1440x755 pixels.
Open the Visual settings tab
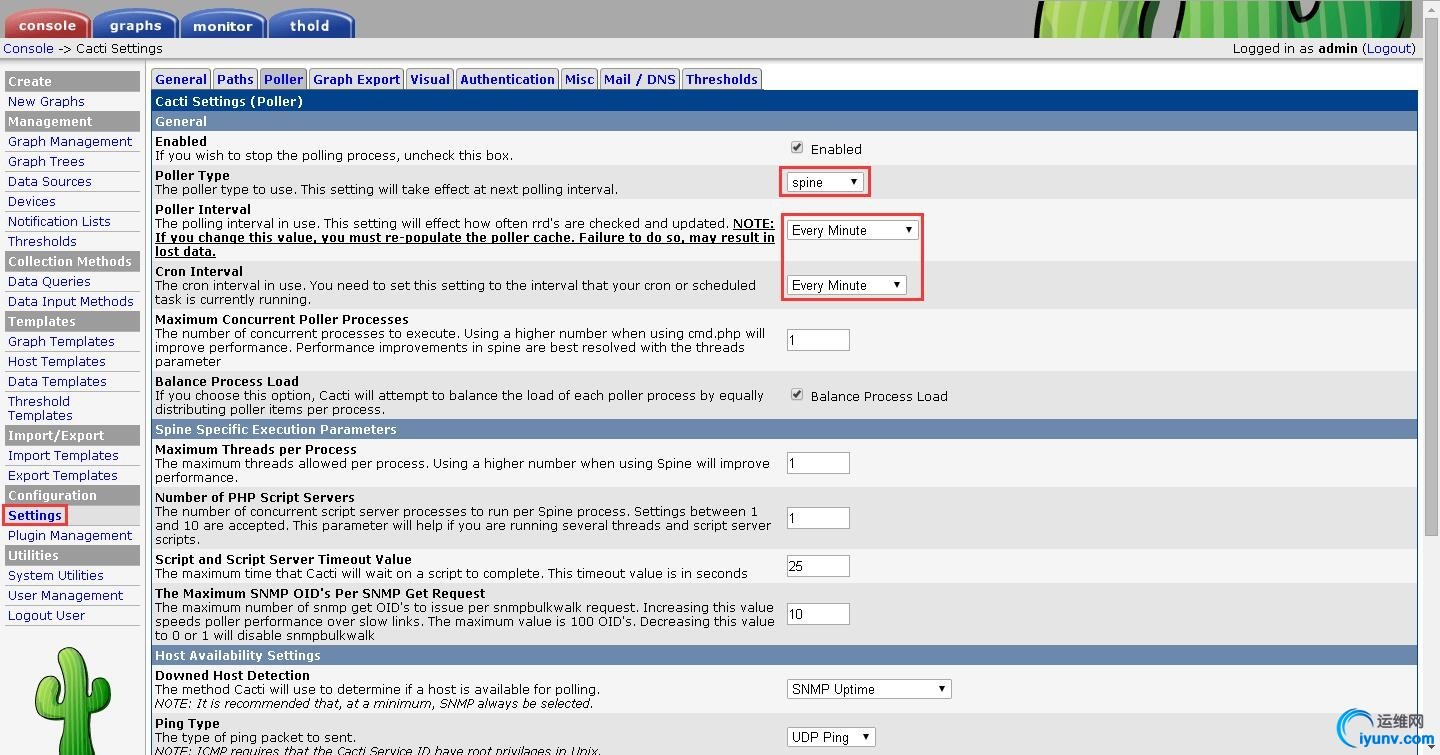pyautogui.click(x=430, y=79)
